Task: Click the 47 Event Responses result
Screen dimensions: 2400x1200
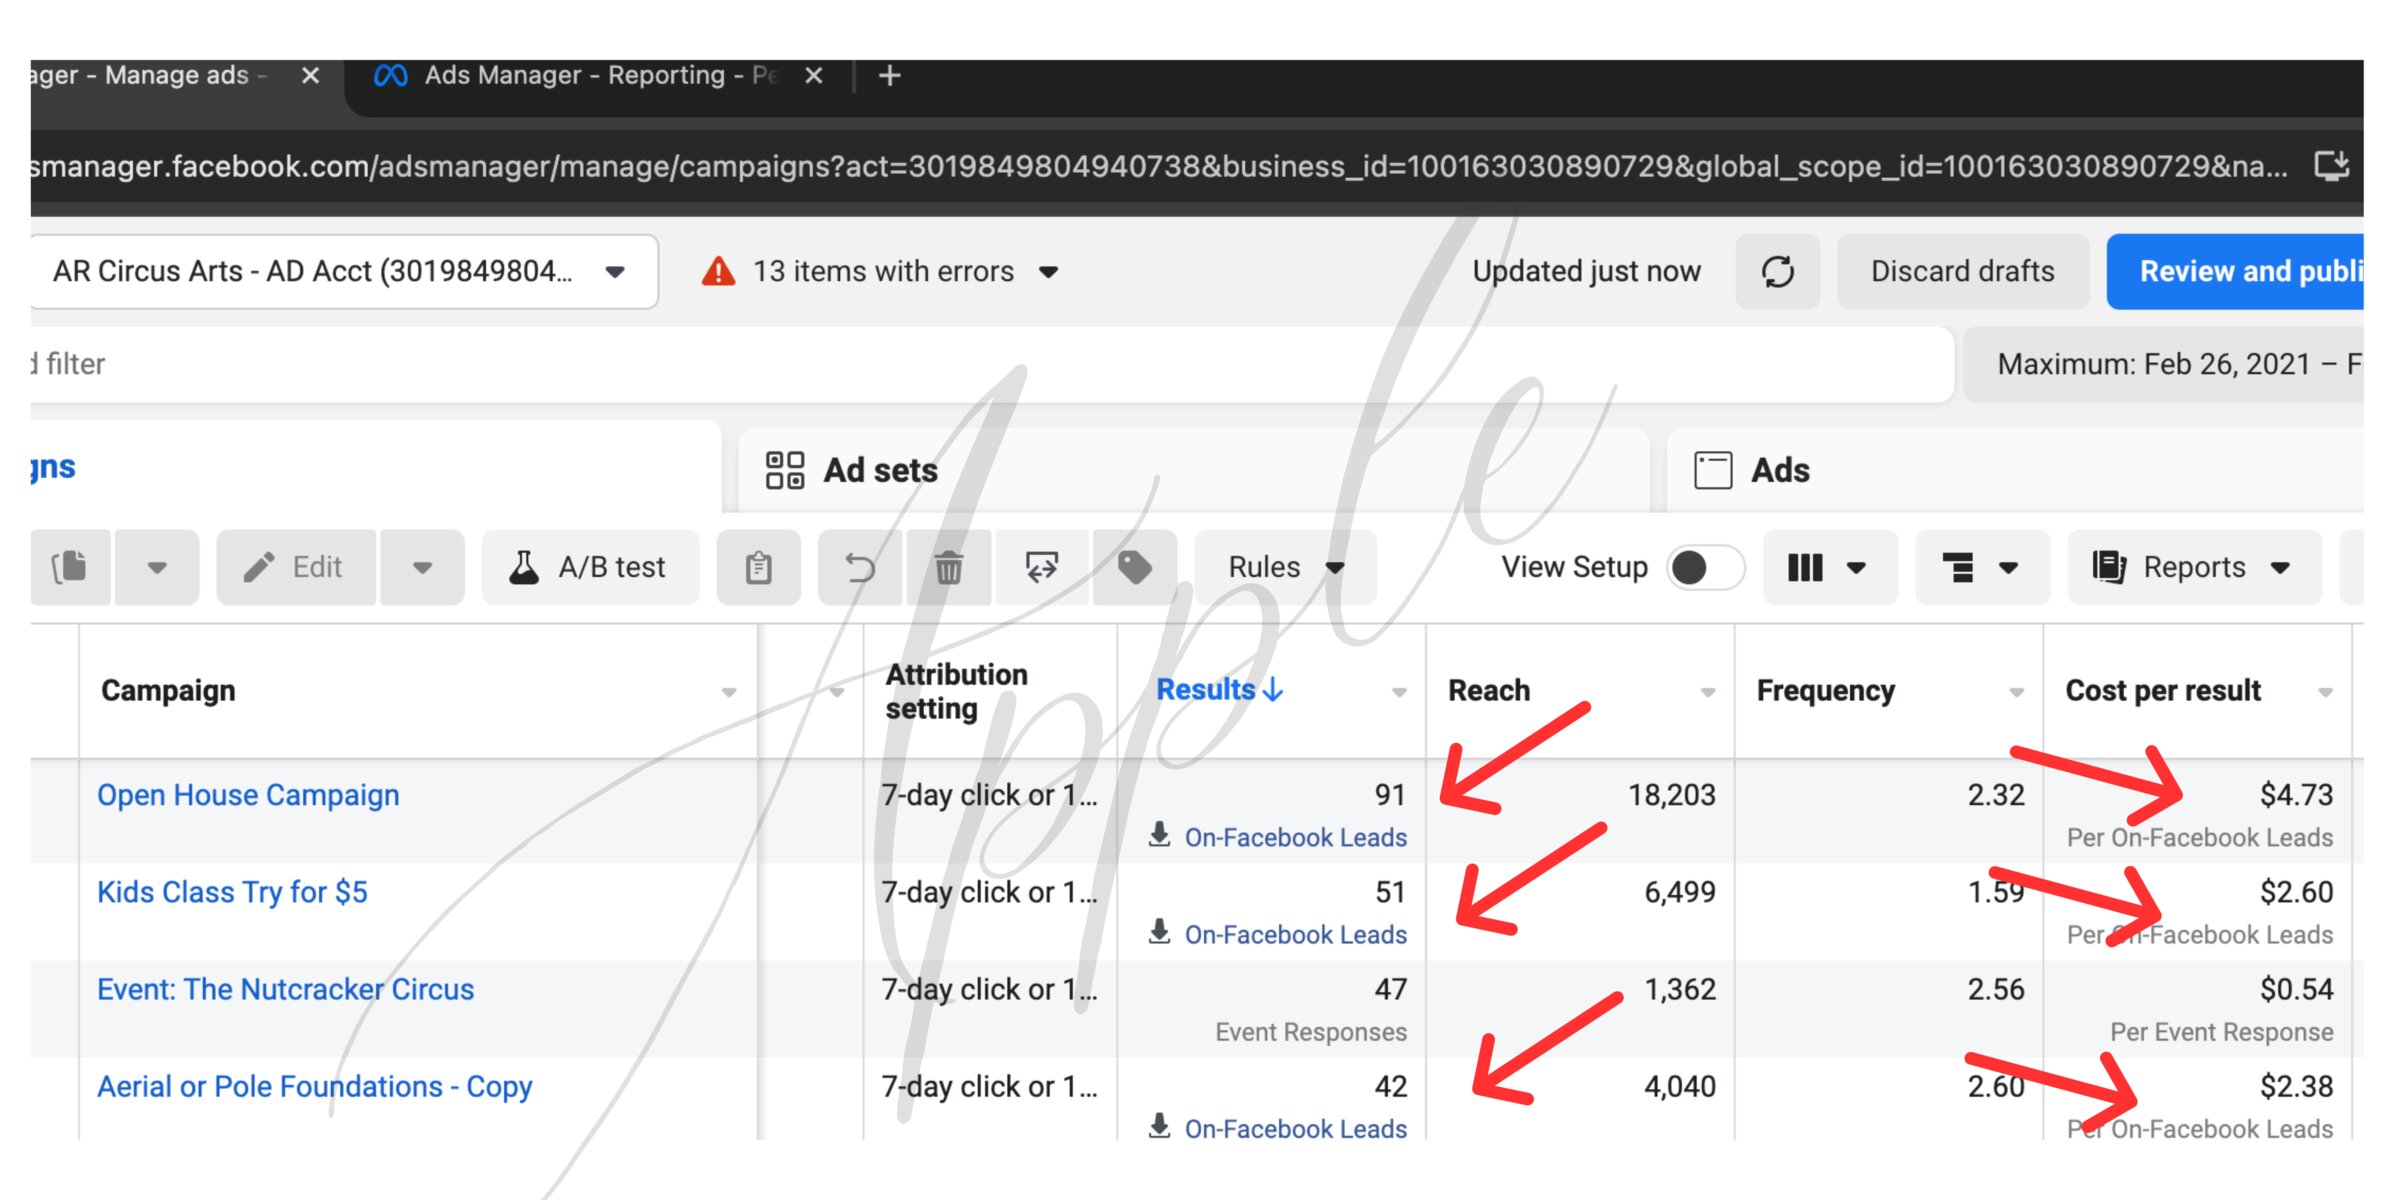Action: tap(1390, 989)
